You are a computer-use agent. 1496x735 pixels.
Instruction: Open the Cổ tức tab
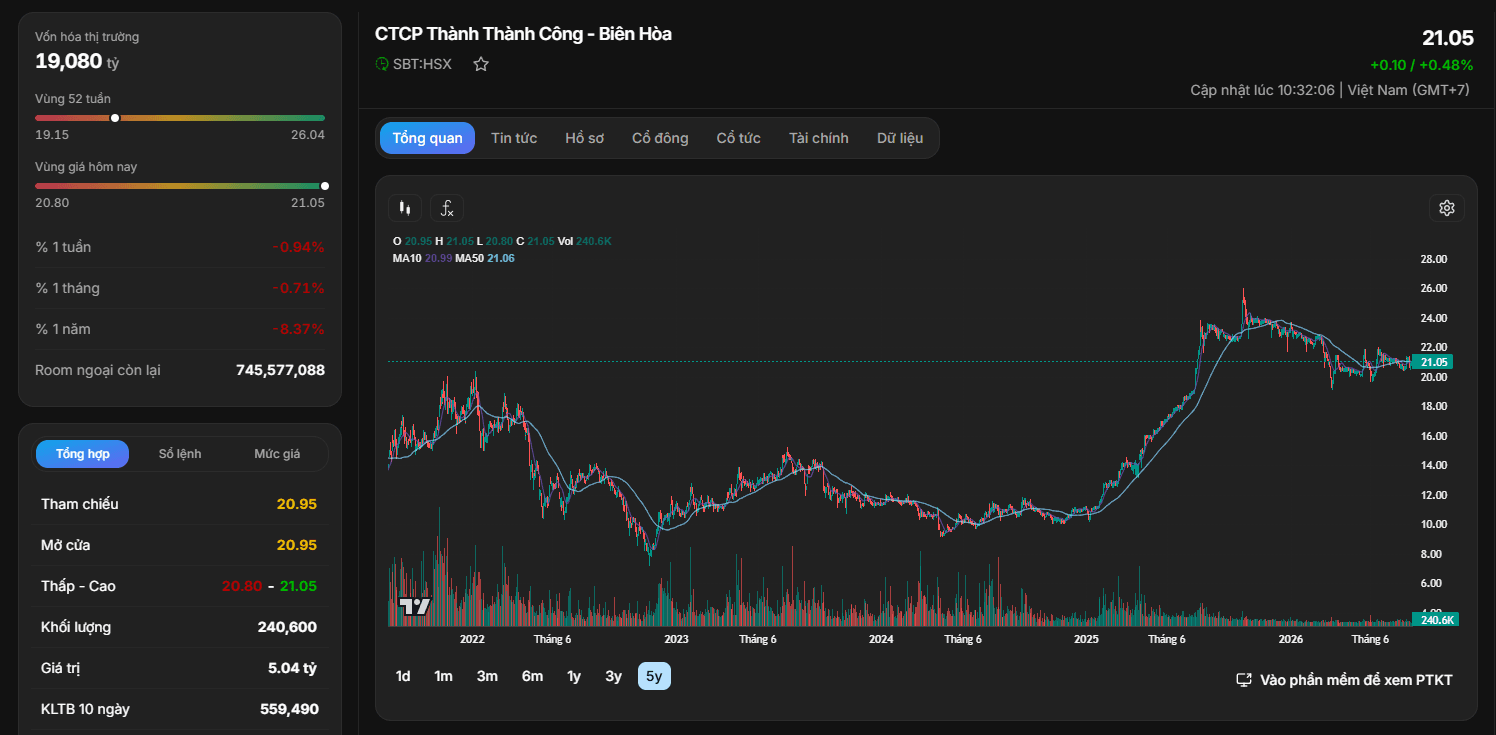click(738, 138)
